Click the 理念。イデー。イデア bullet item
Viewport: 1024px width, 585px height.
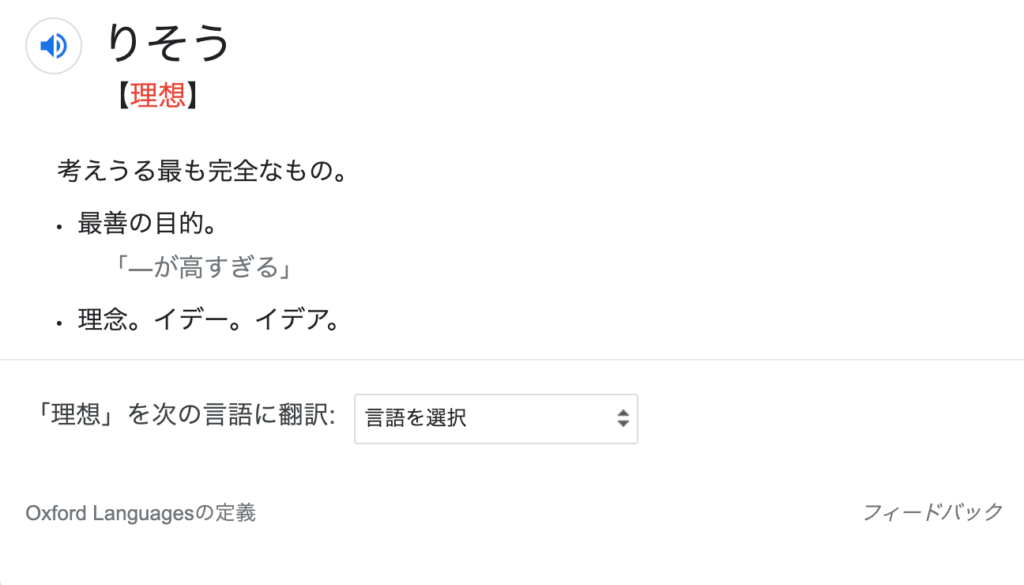(x=209, y=320)
